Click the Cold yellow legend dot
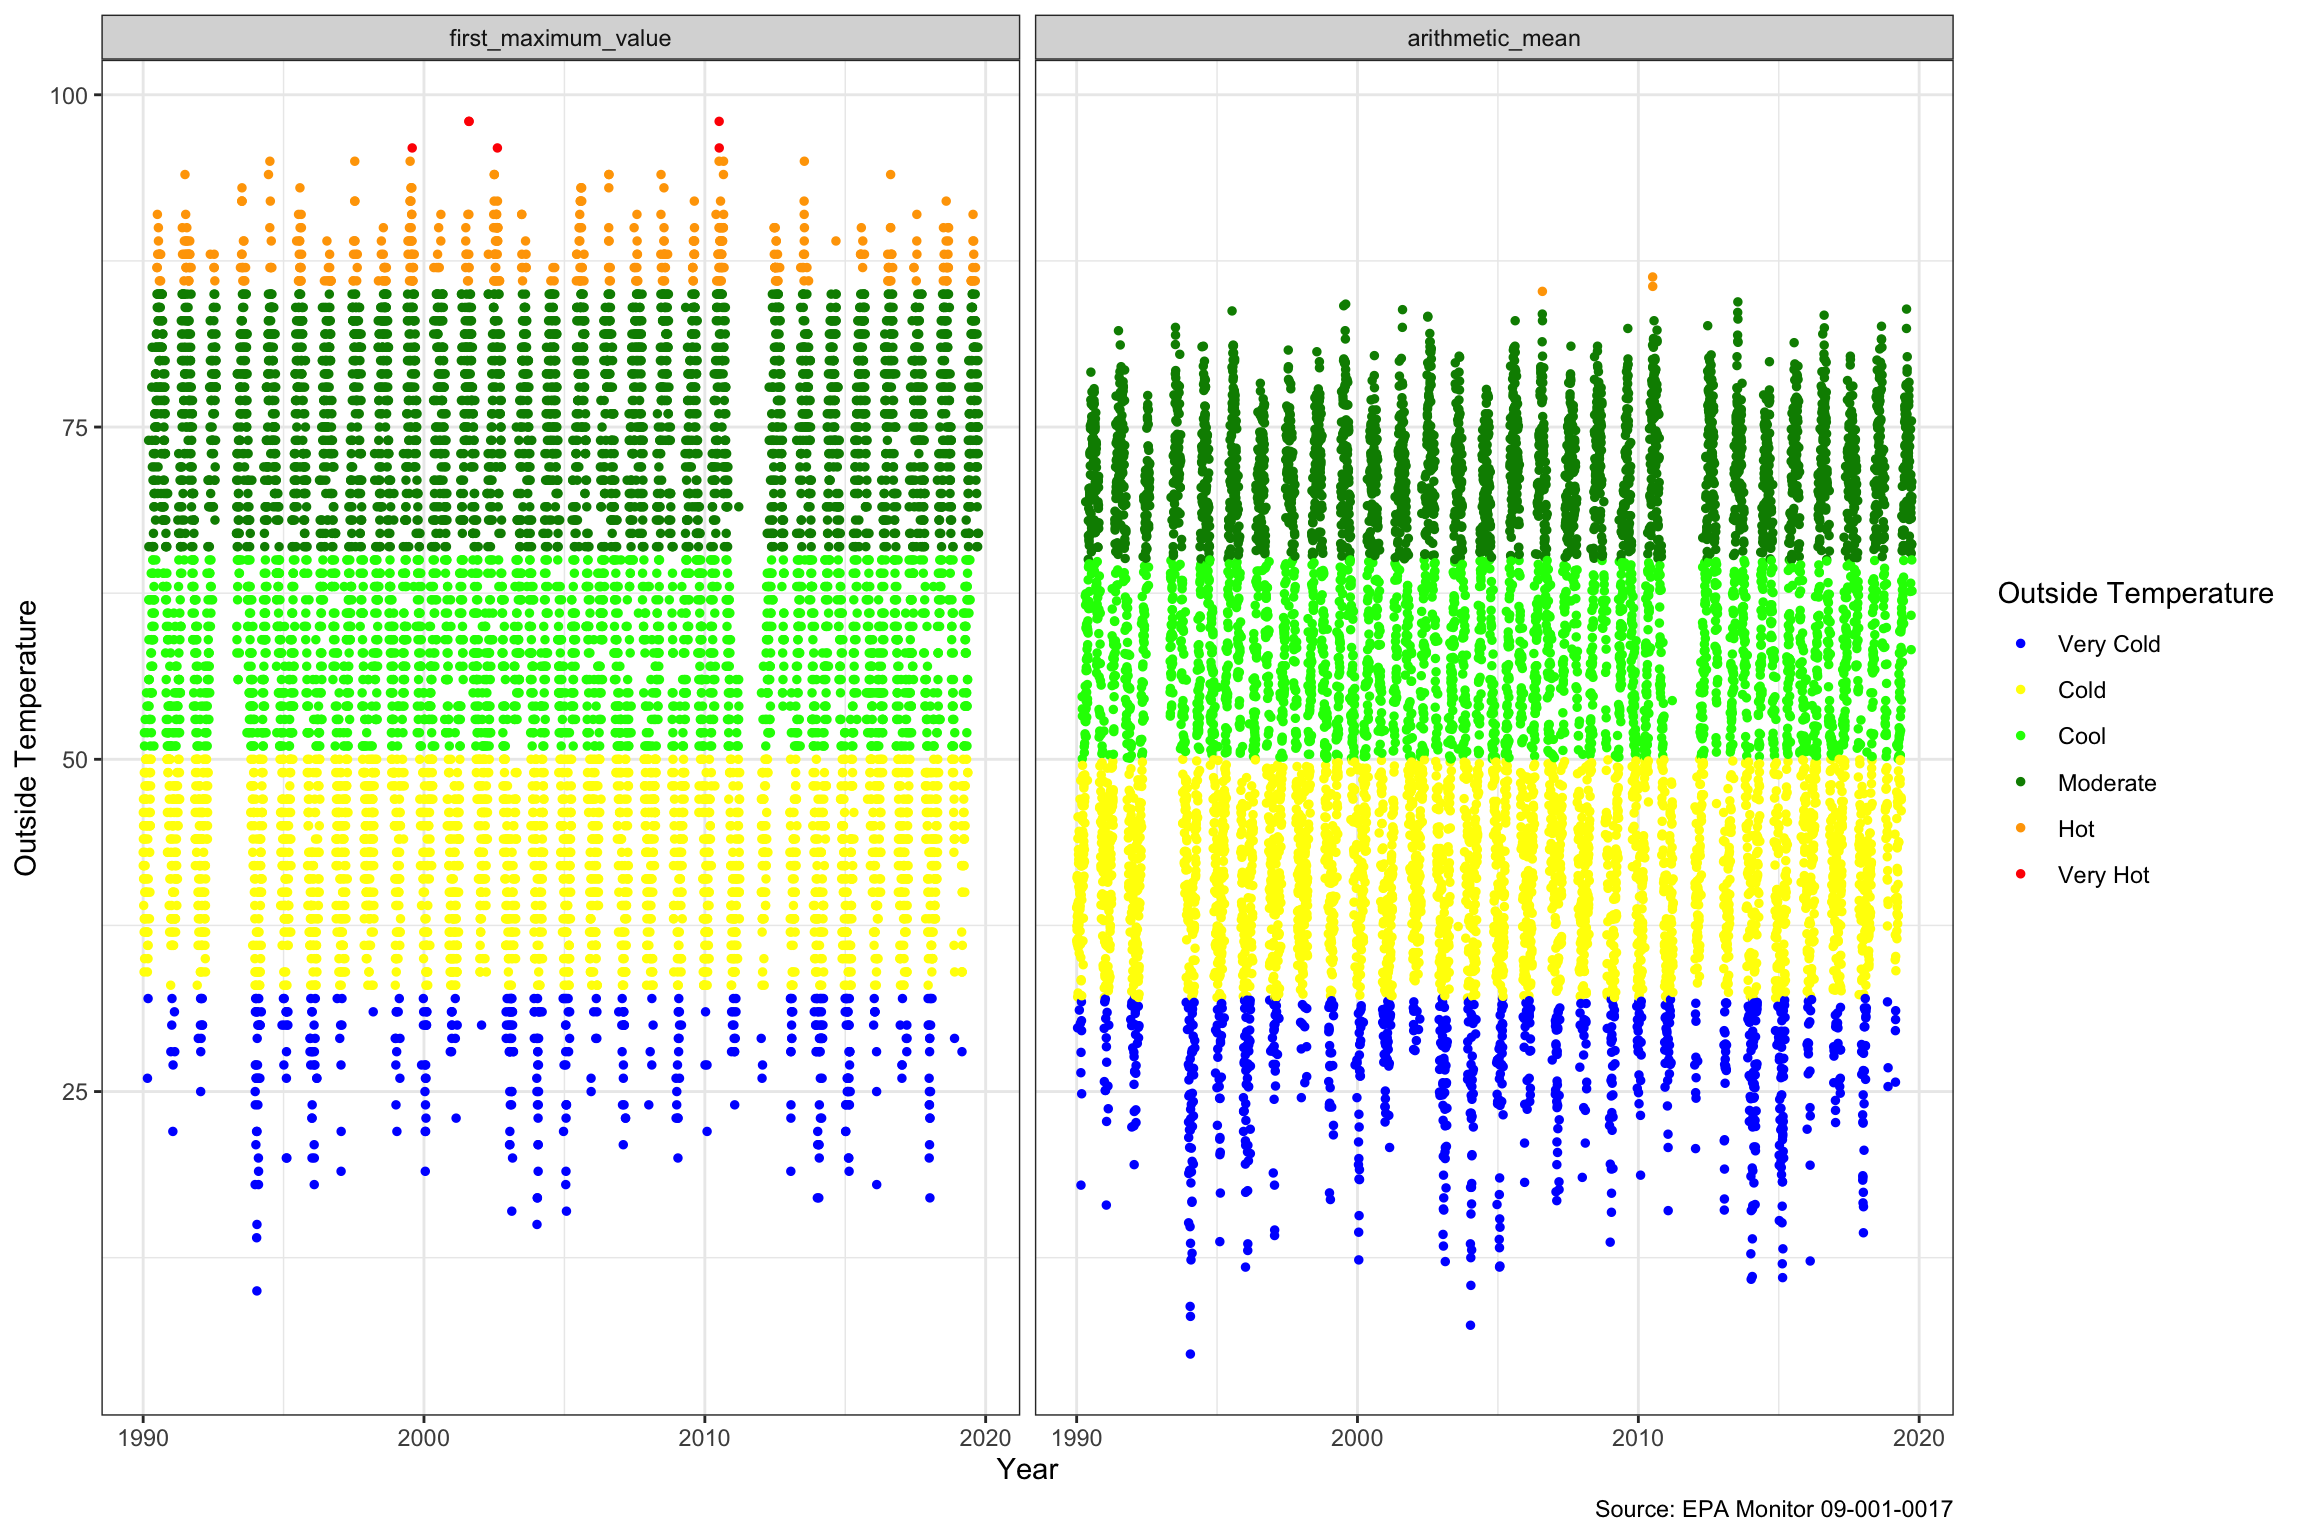Image resolution: width=2304 pixels, height=1536 pixels. [x=2021, y=690]
